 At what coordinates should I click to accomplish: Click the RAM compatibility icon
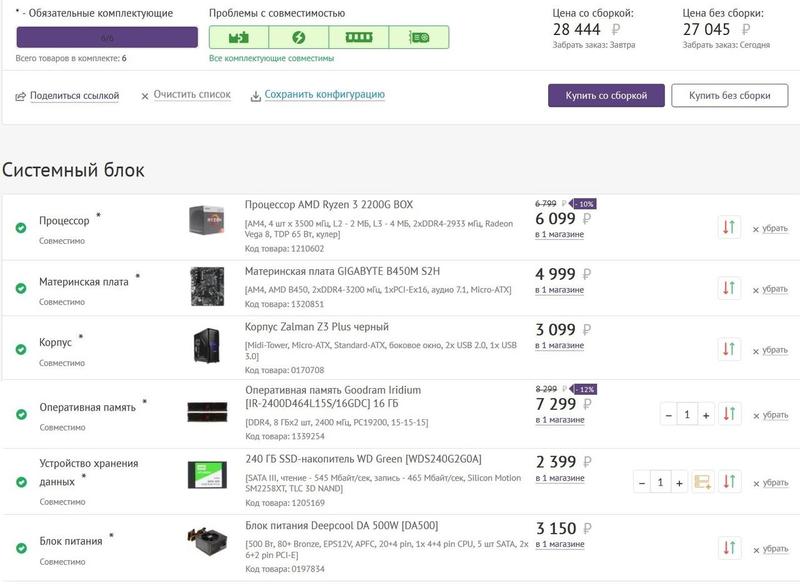click(358, 38)
